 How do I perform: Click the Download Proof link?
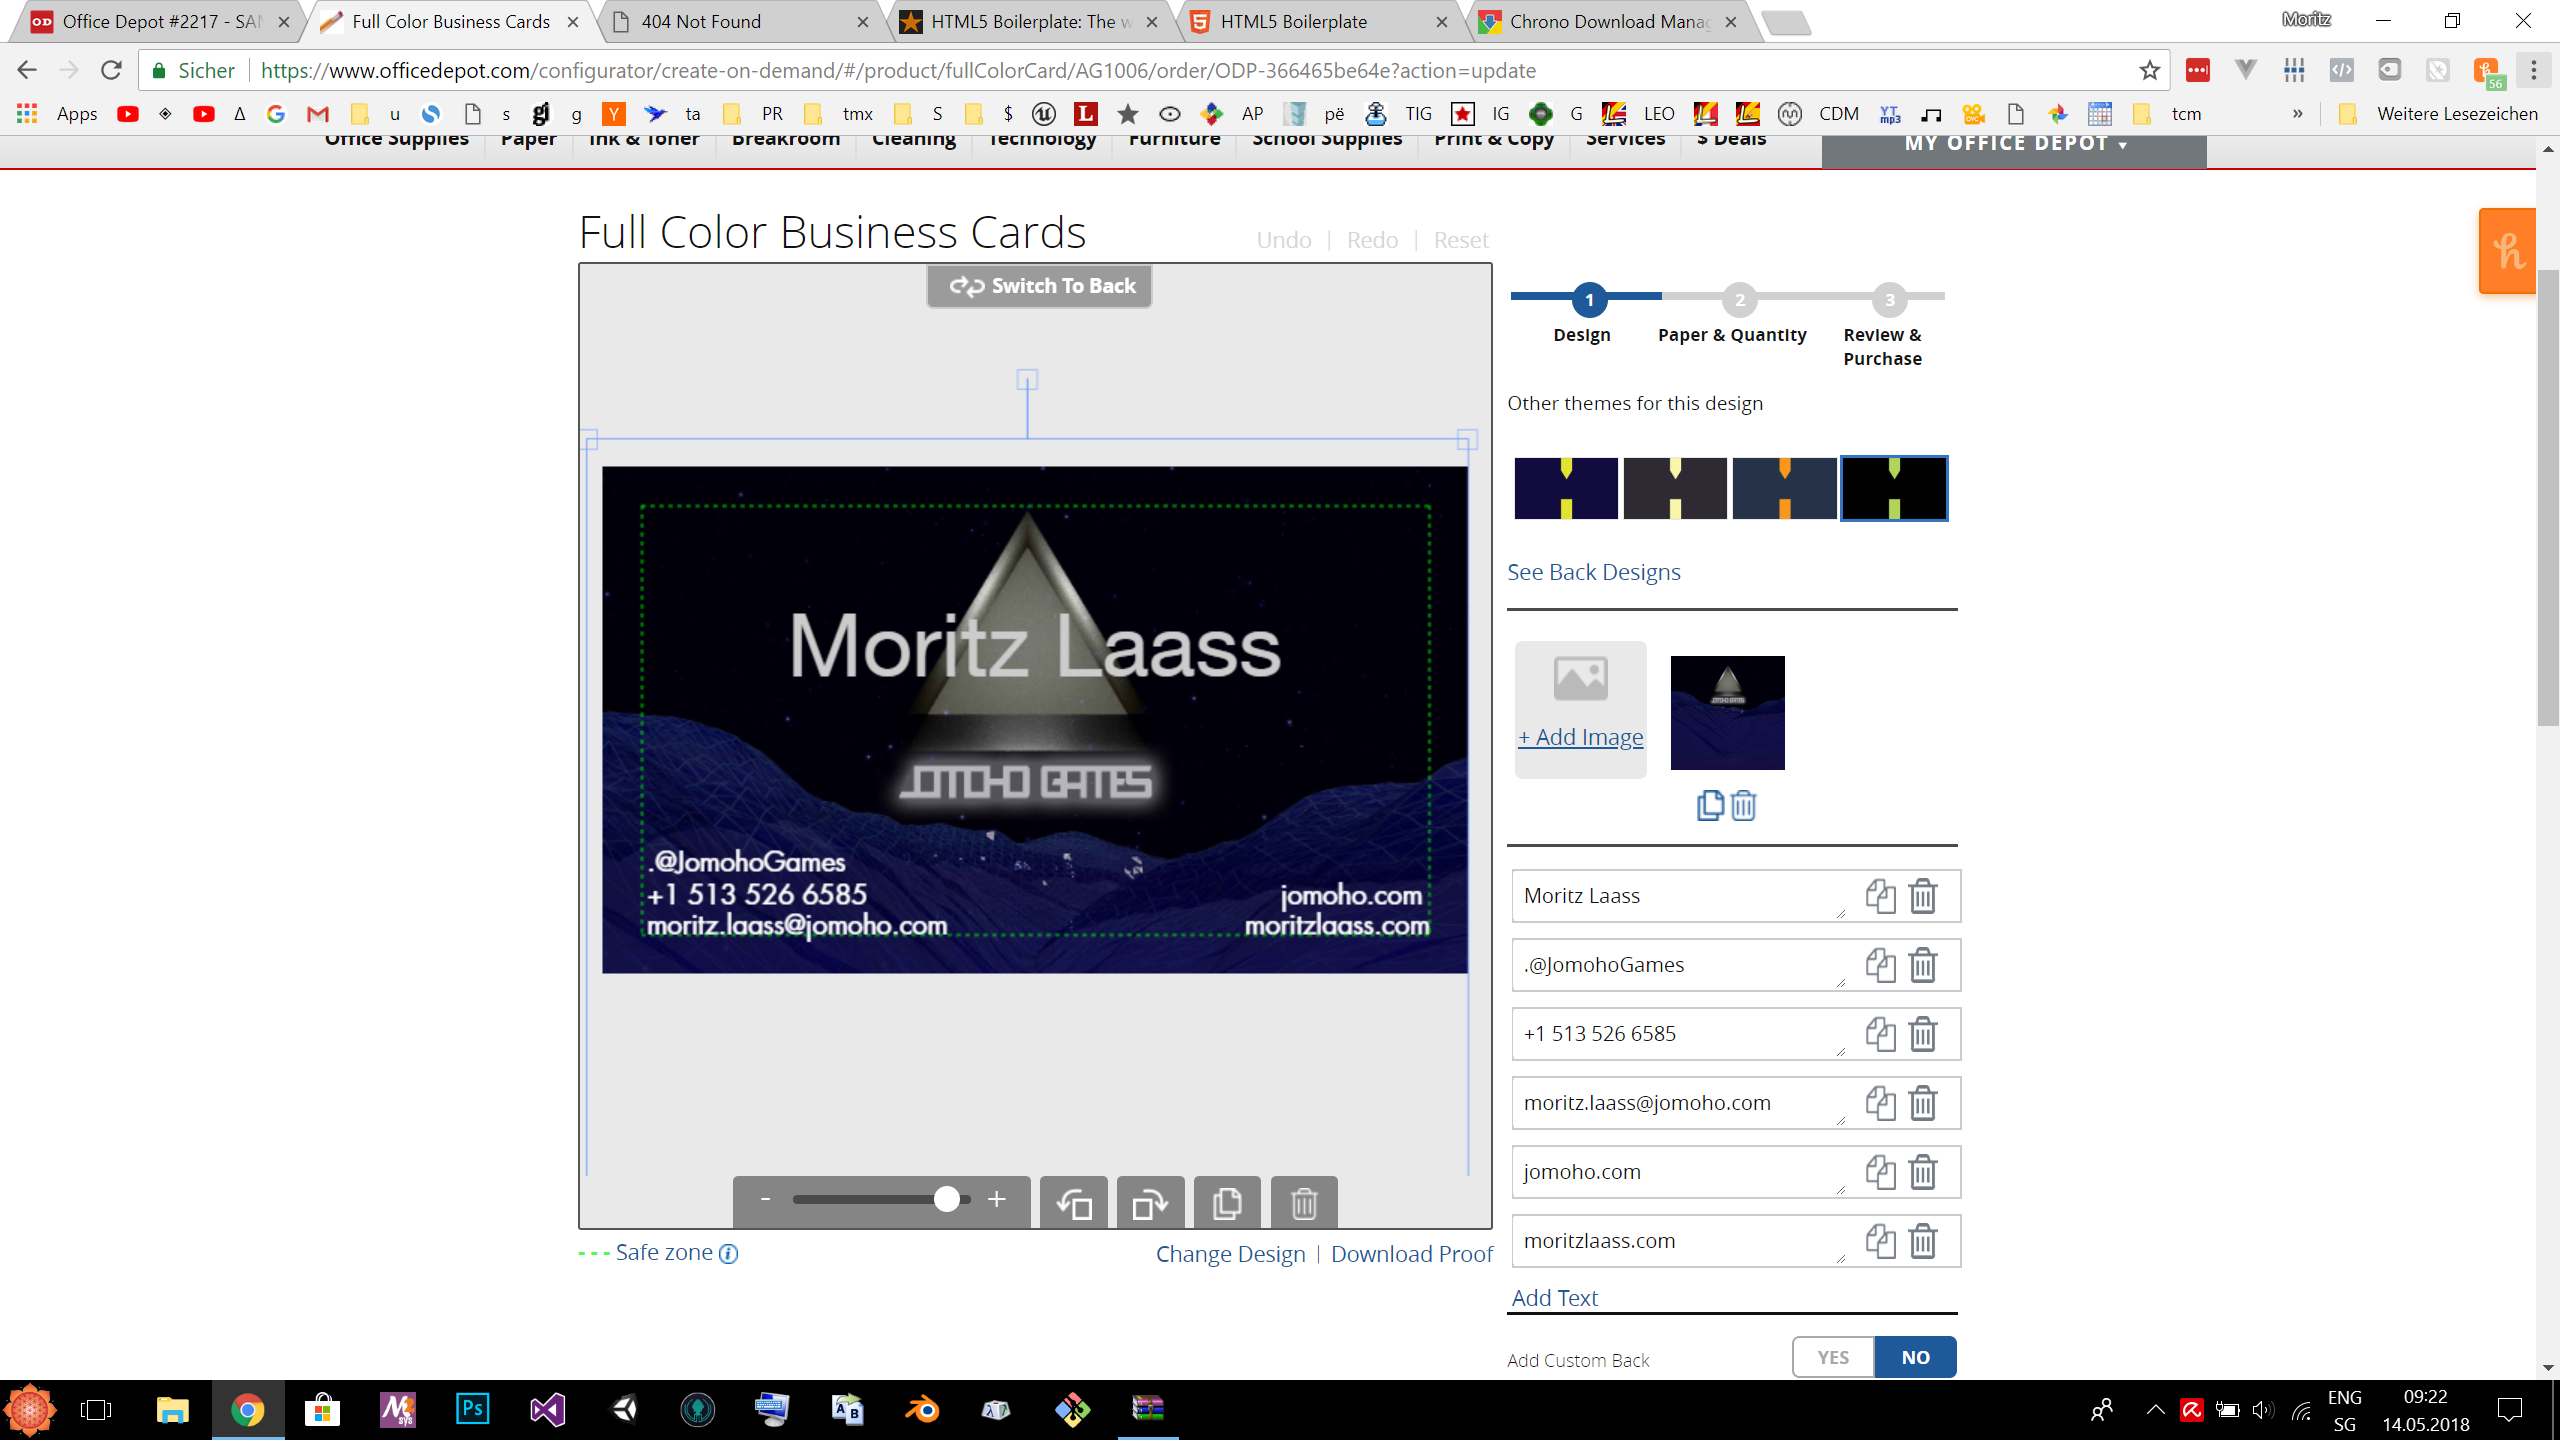click(x=1411, y=1254)
